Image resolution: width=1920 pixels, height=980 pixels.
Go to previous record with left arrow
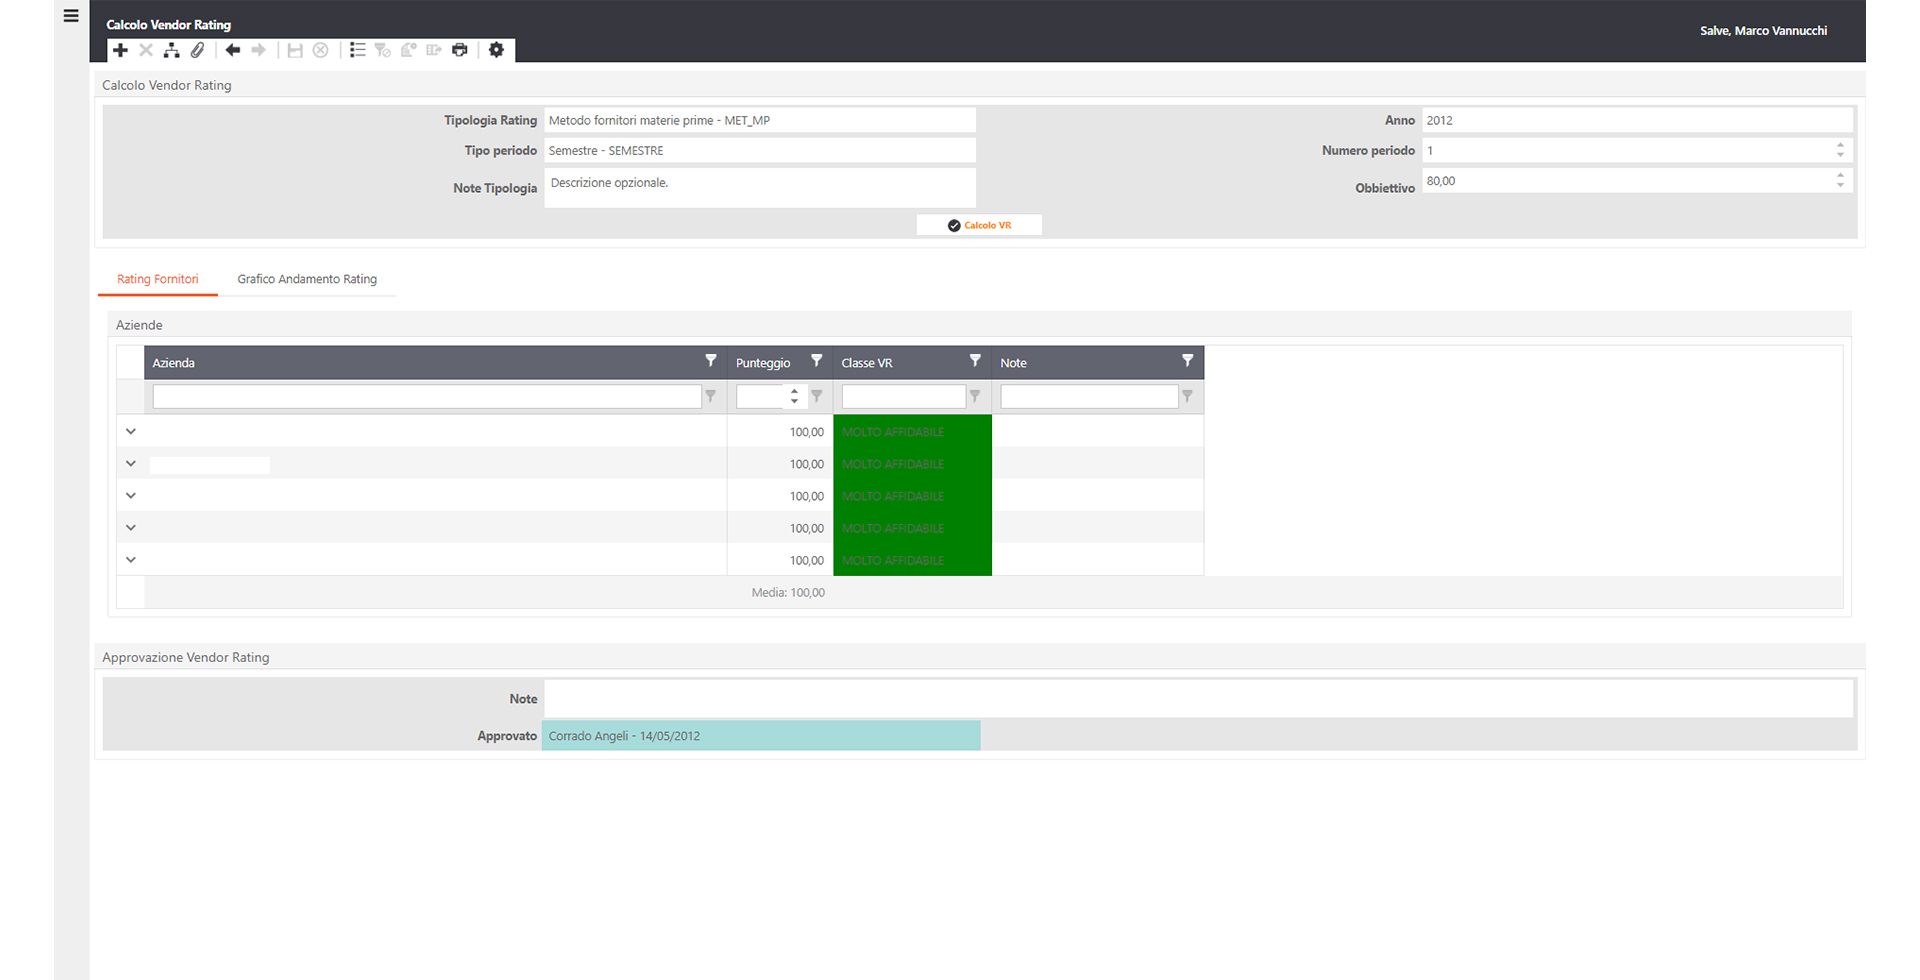[233, 50]
